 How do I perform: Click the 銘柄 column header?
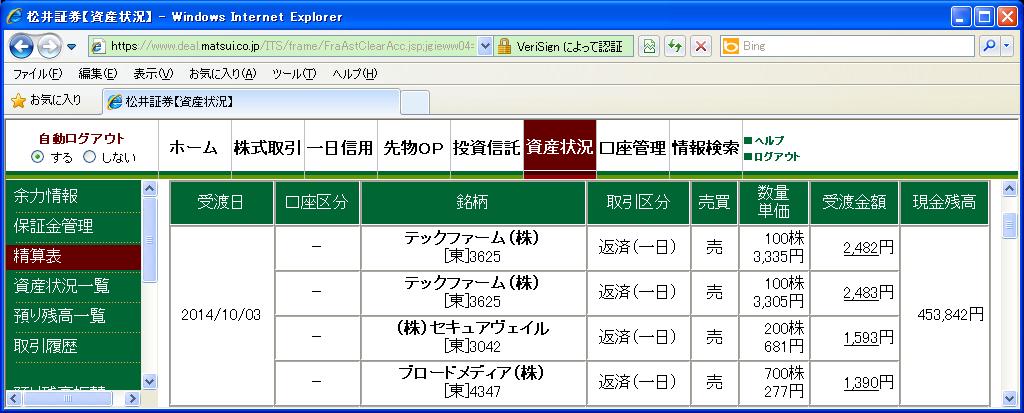[x=473, y=203]
